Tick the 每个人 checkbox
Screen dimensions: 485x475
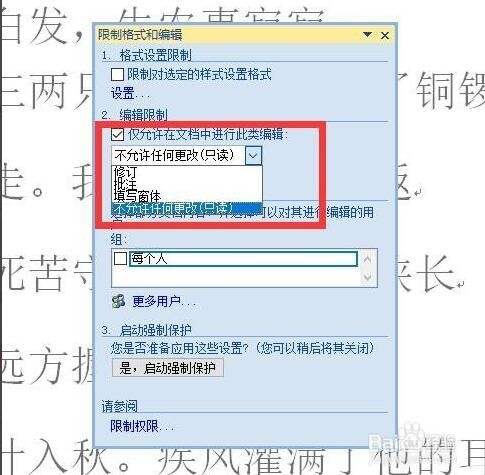tap(120, 258)
